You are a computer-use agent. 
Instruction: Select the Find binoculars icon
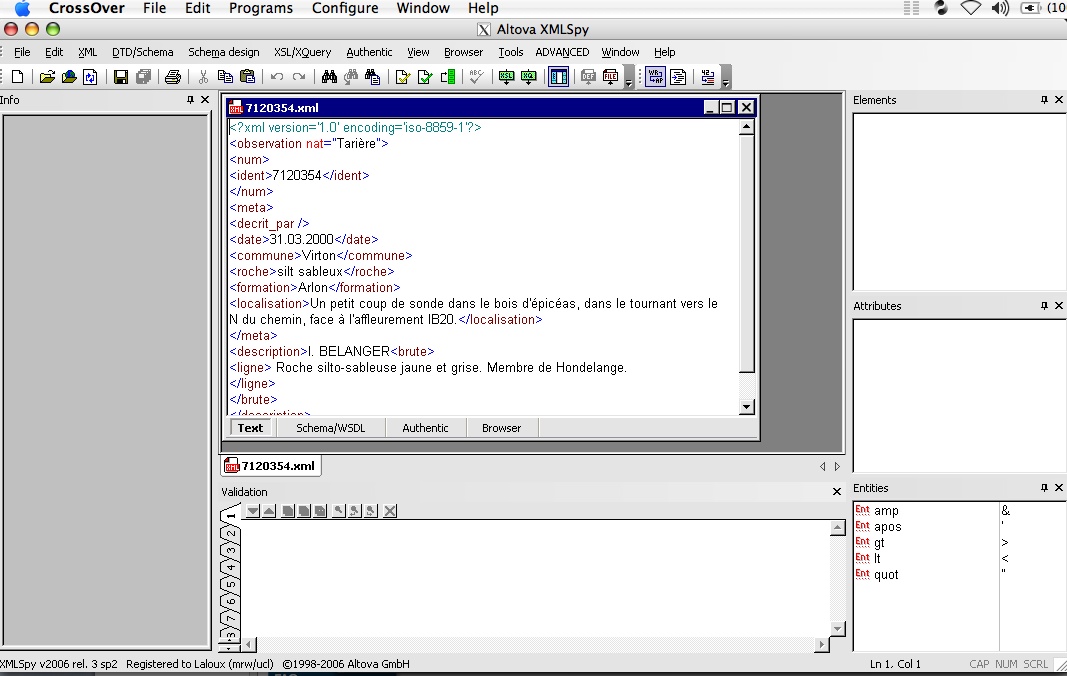328,76
